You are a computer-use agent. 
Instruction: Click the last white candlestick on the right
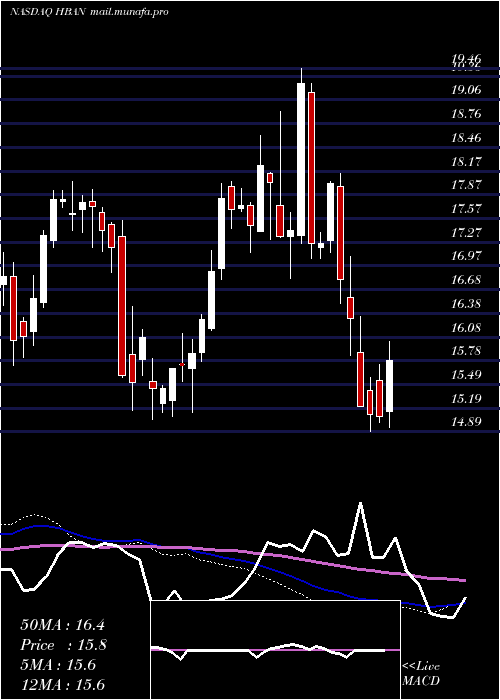pos(389,386)
